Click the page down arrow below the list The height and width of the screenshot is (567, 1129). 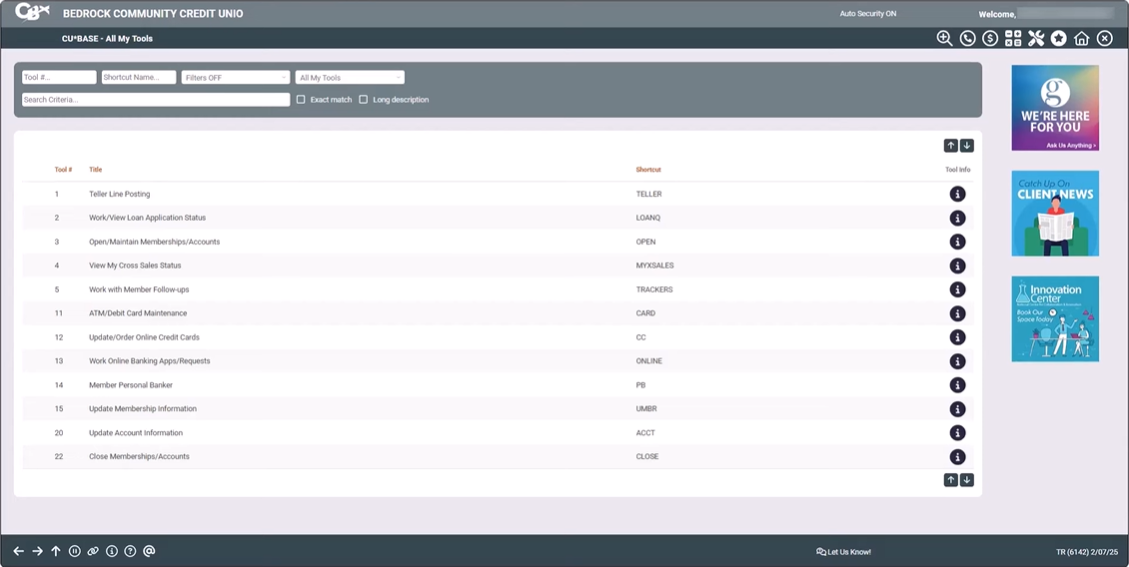tap(966, 480)
